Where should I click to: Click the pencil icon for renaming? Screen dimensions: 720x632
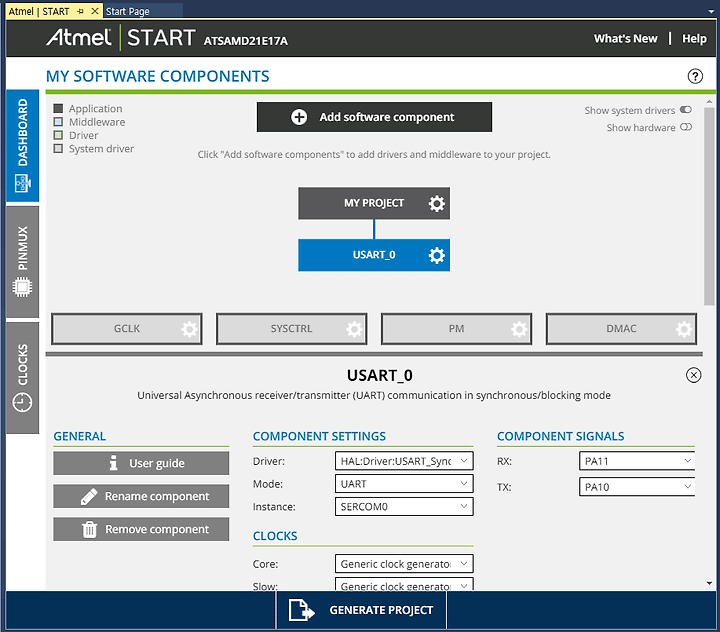pos(89,497)
